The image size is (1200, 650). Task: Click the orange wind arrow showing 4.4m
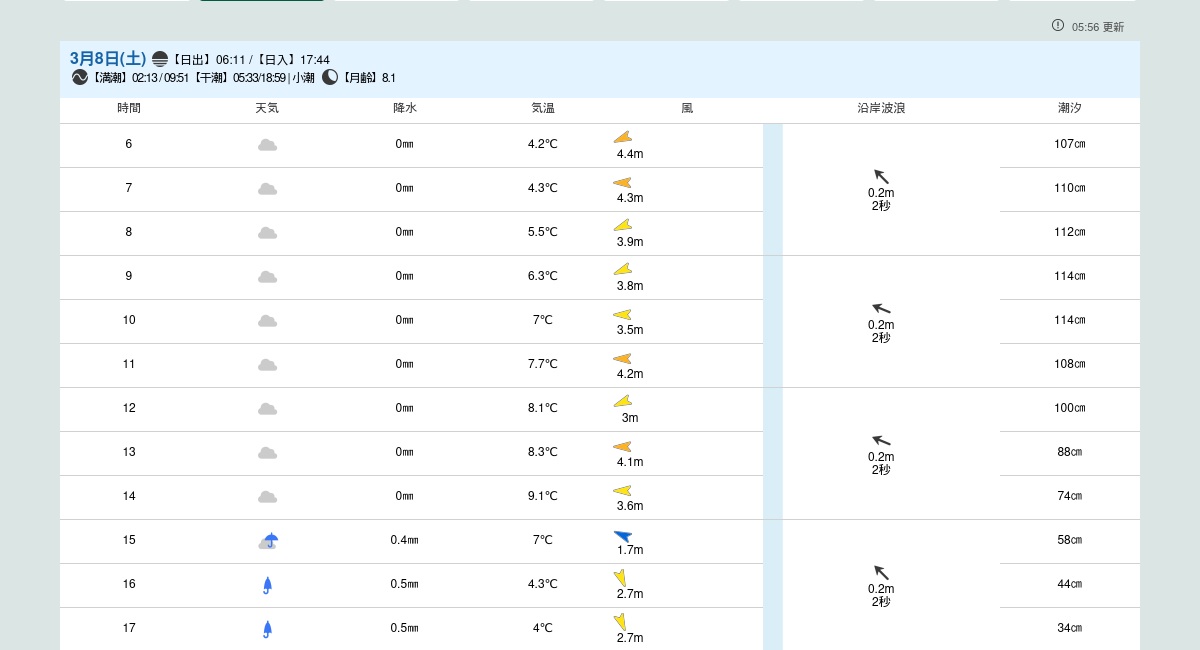(622, 138)
